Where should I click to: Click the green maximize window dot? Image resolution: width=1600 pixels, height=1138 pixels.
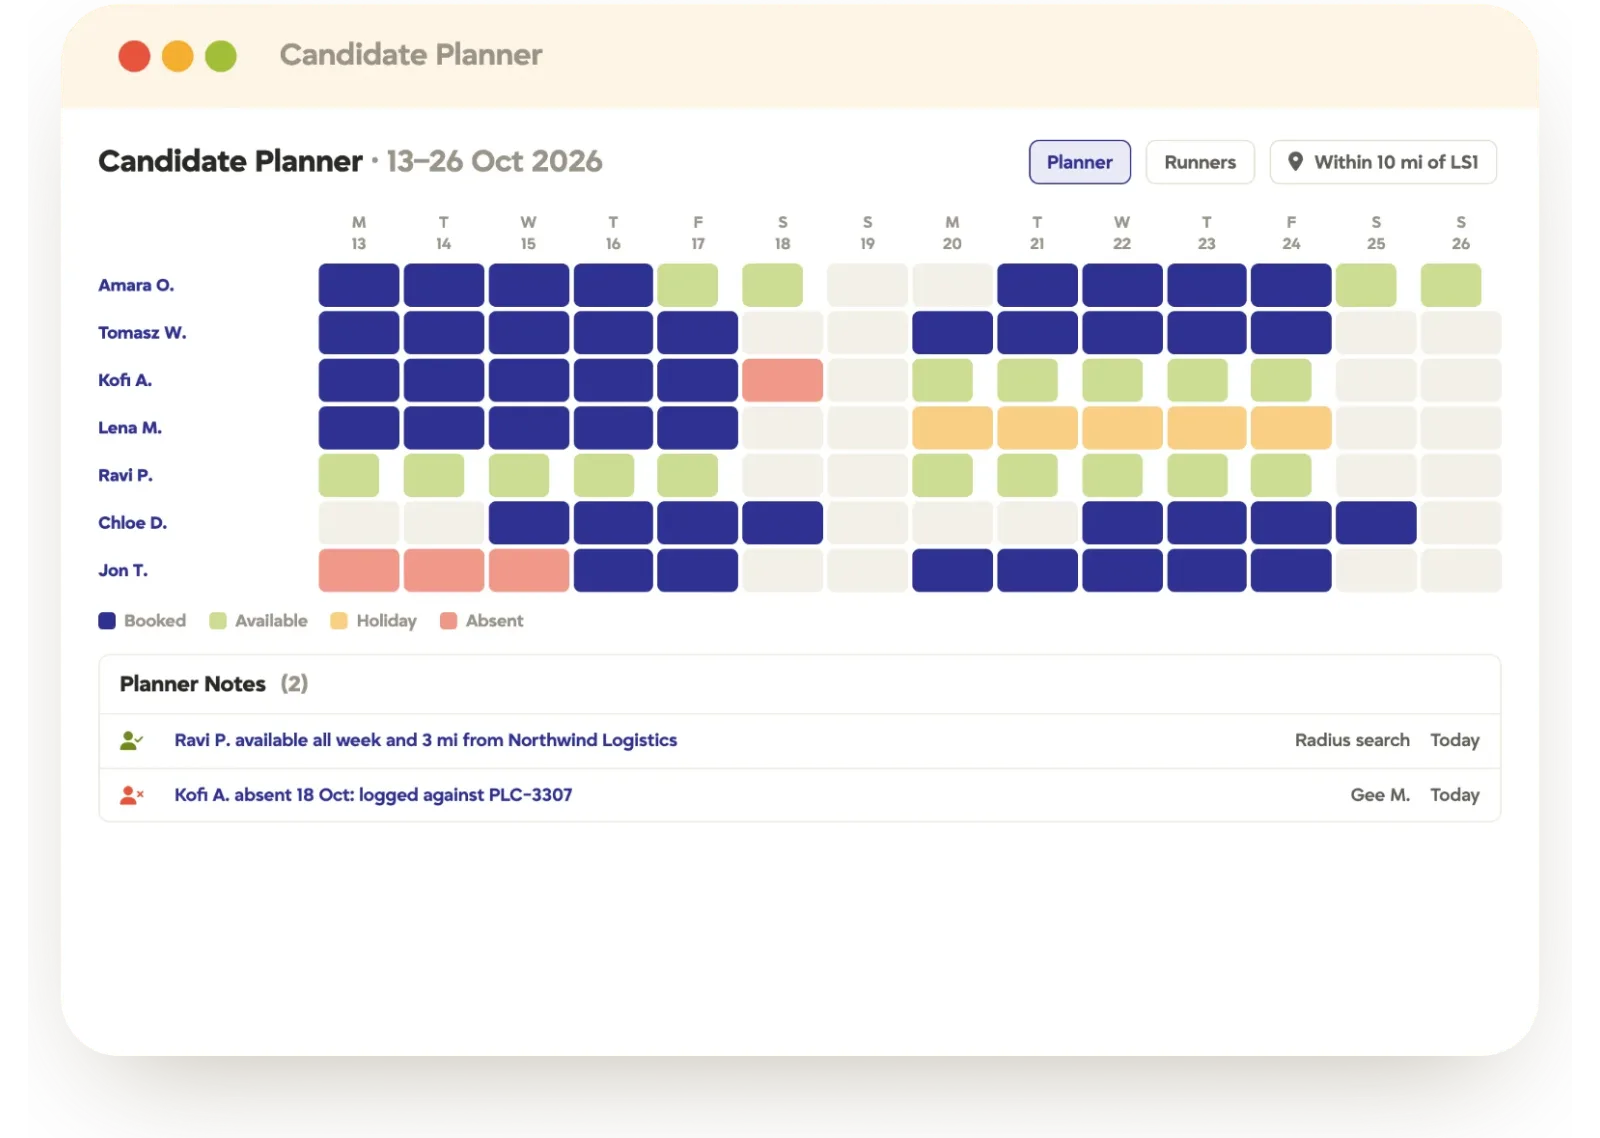coord(221,56)
